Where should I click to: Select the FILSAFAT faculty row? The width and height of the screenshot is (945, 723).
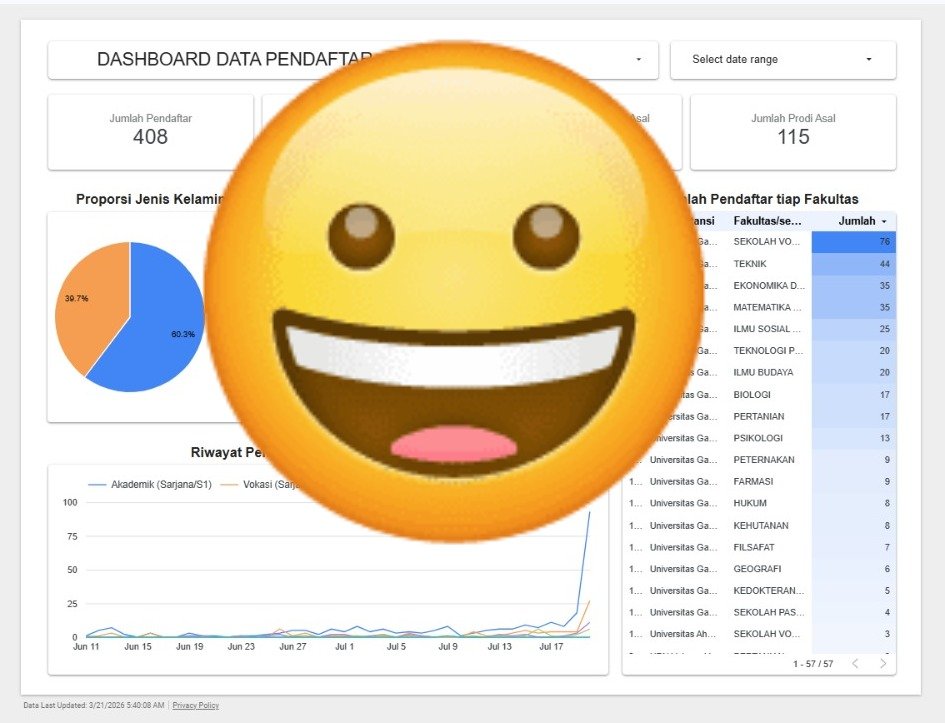point(759,547)
